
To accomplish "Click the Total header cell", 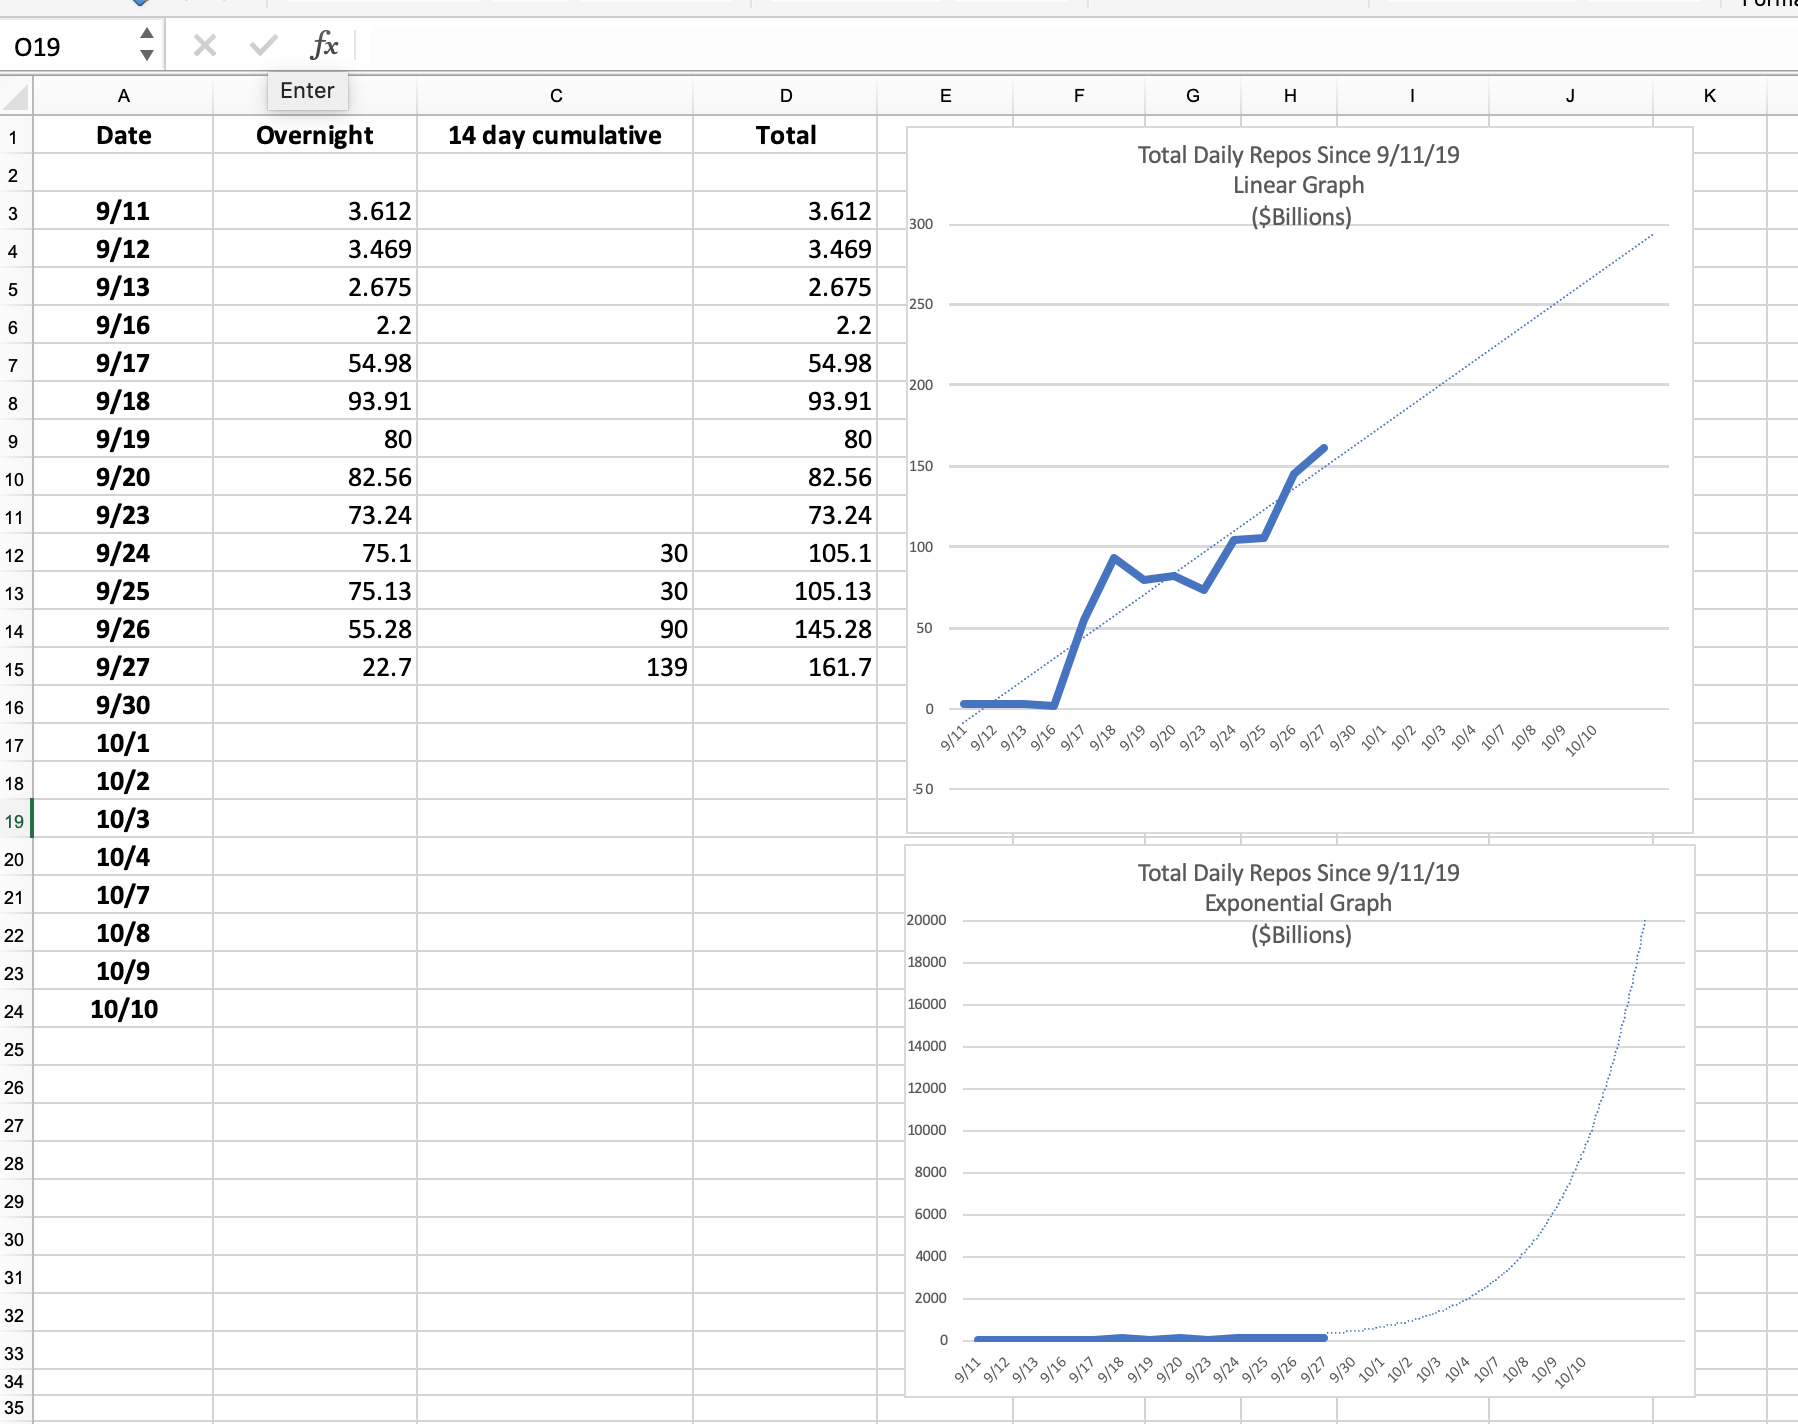I will pyautogui.click(x=785, y=135).
